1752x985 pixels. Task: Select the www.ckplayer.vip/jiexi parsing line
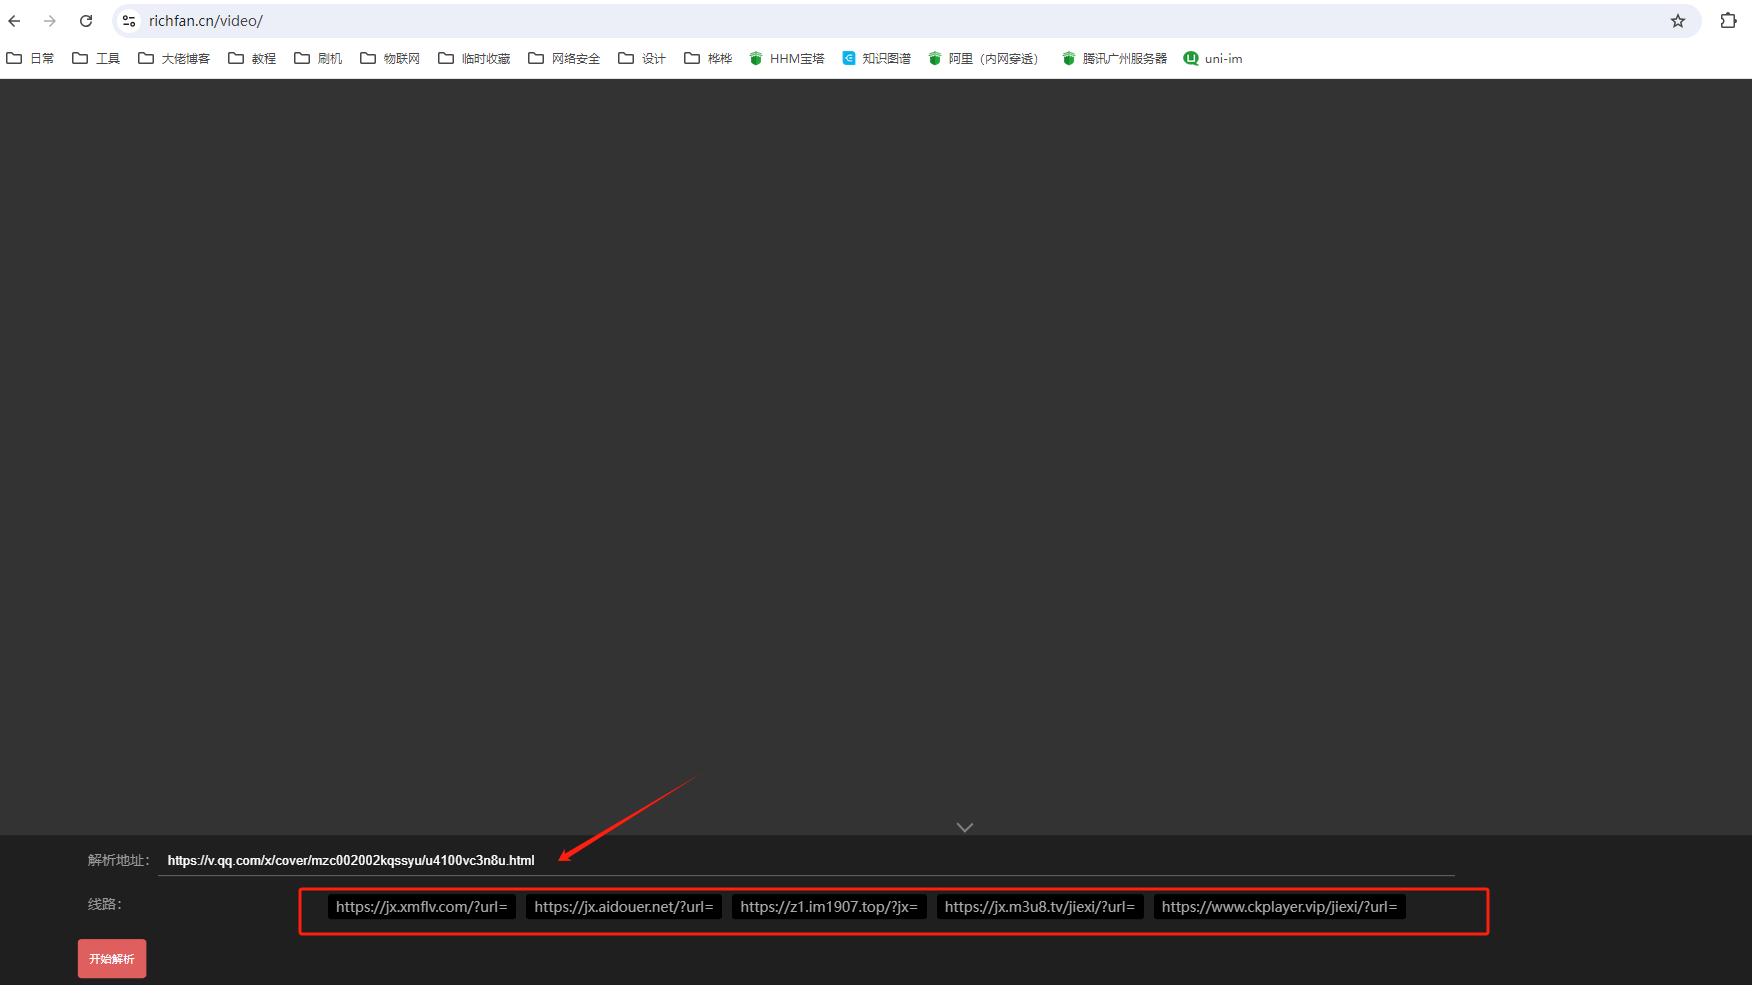1279,907
